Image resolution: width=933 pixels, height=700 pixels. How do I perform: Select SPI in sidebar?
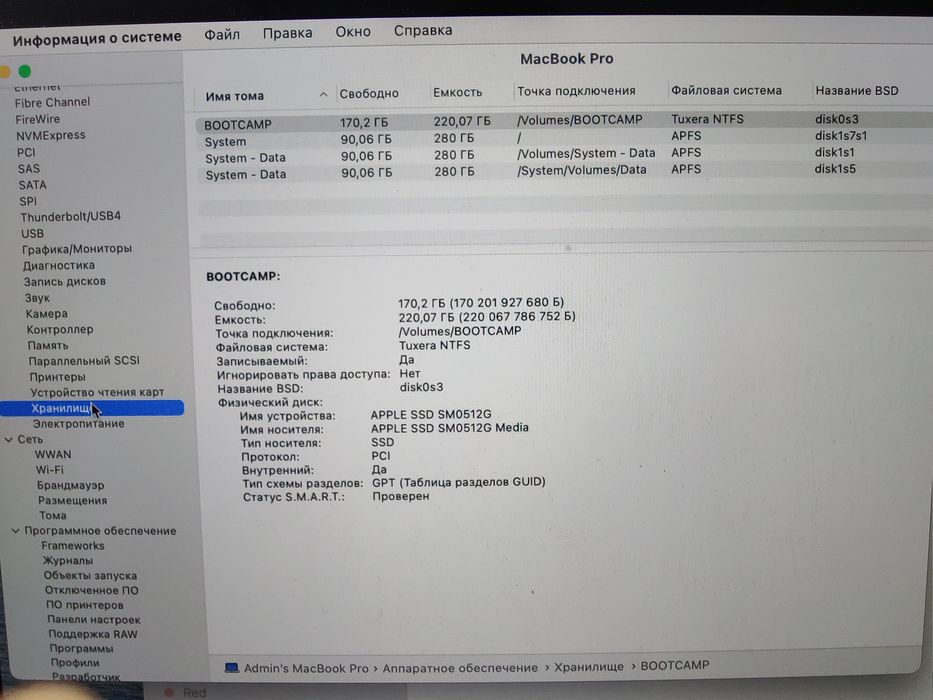click(x=27, y=201)
